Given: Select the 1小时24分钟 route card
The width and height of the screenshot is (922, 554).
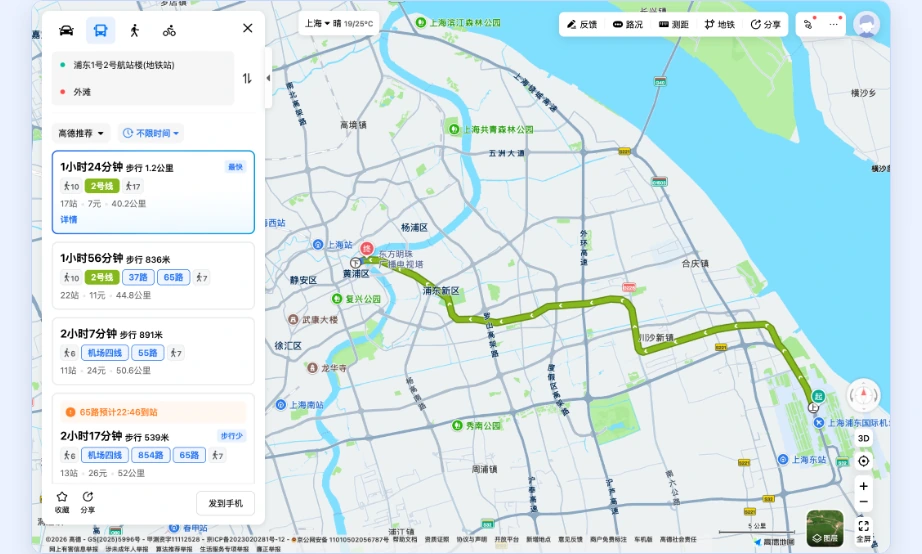Looking at the screenshot, I should pyautogui.click(x=153, y=192).
